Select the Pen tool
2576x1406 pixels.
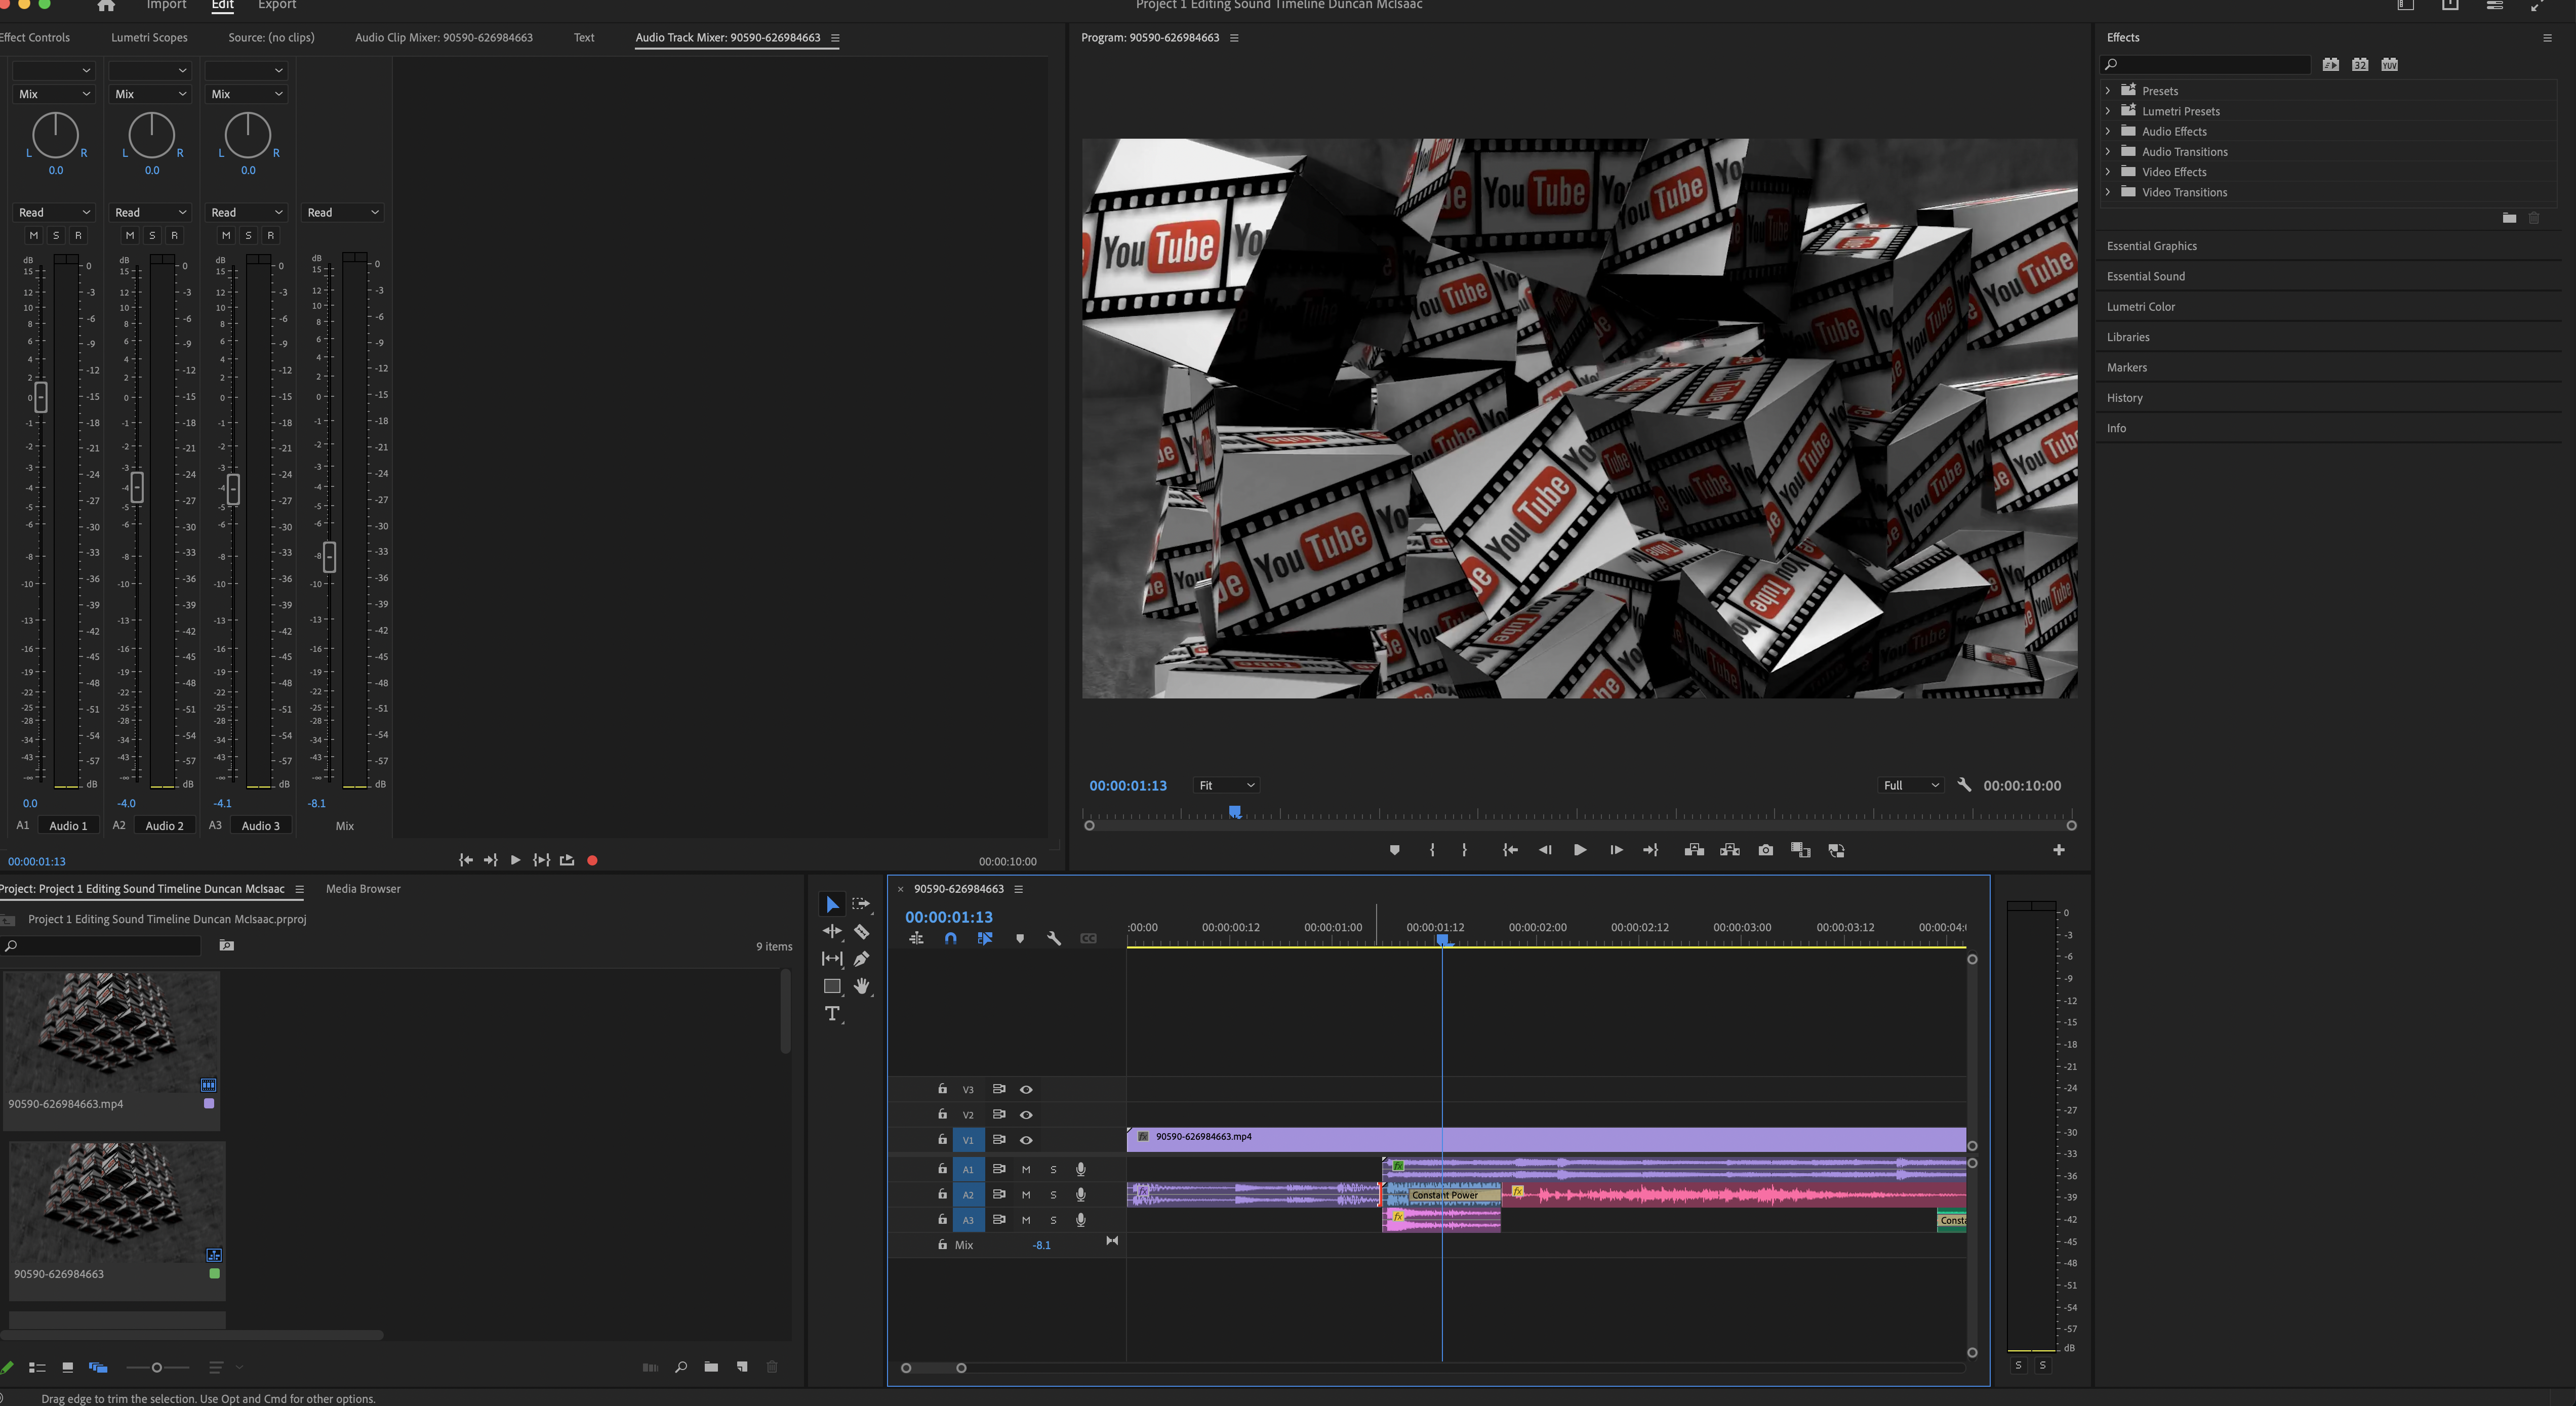click(861, 958)
